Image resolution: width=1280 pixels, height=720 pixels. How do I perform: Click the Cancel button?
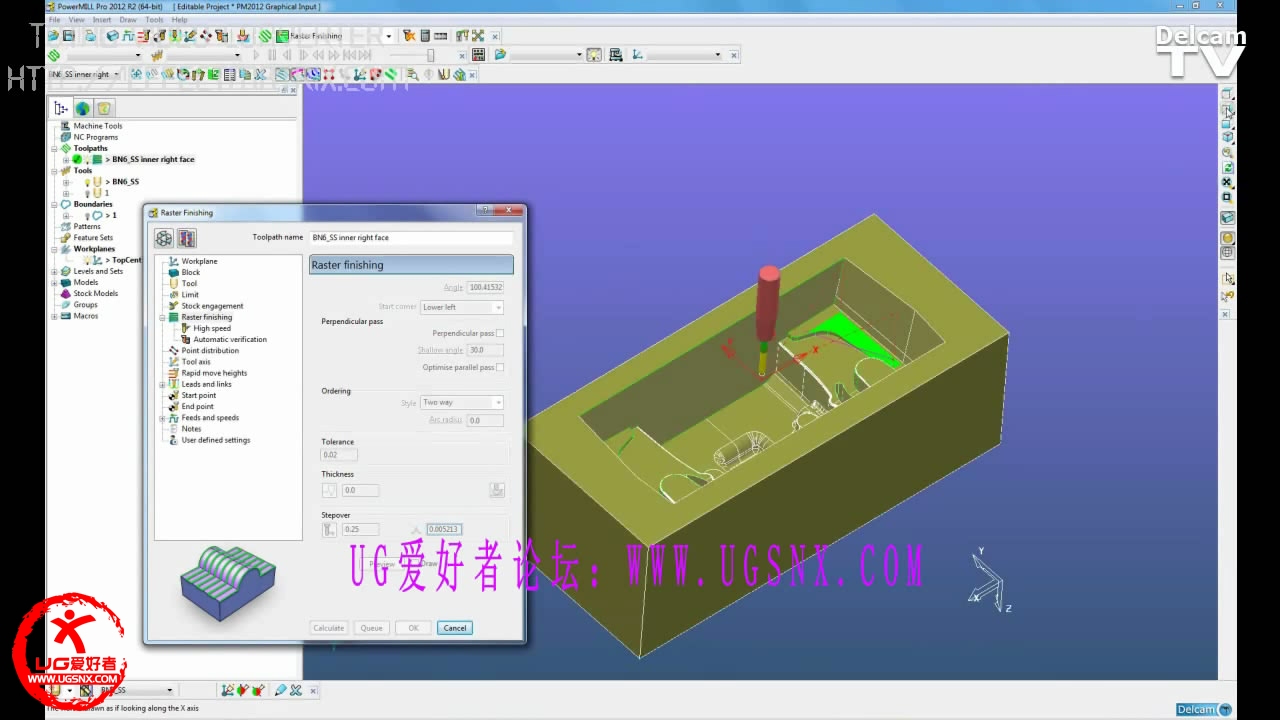[x=454, y=628]
